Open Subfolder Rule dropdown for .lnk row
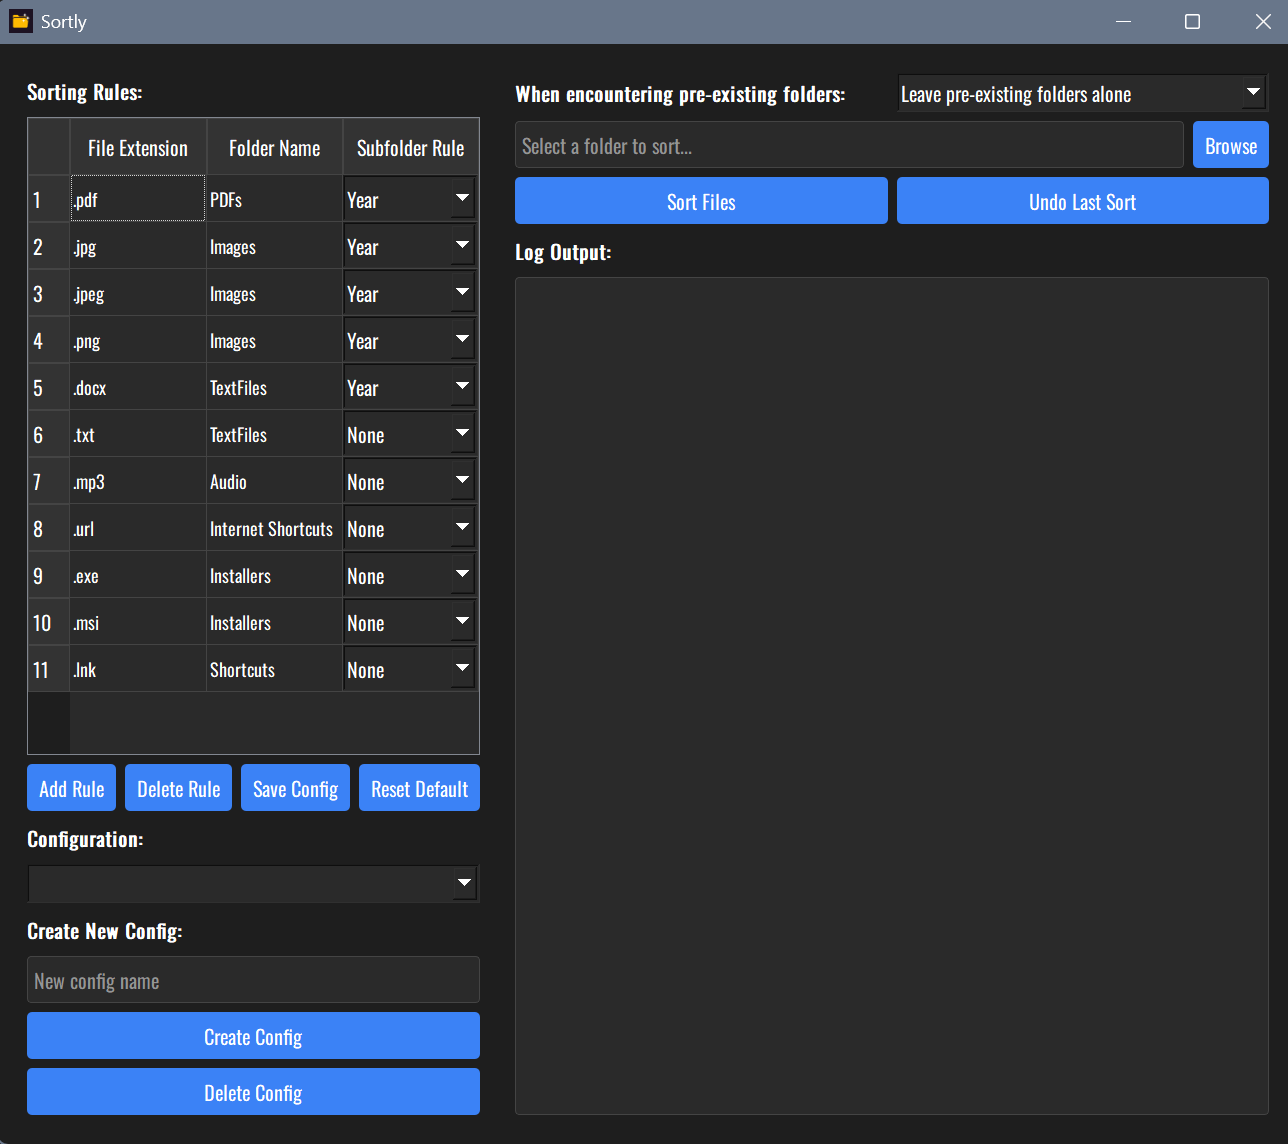 410,669
